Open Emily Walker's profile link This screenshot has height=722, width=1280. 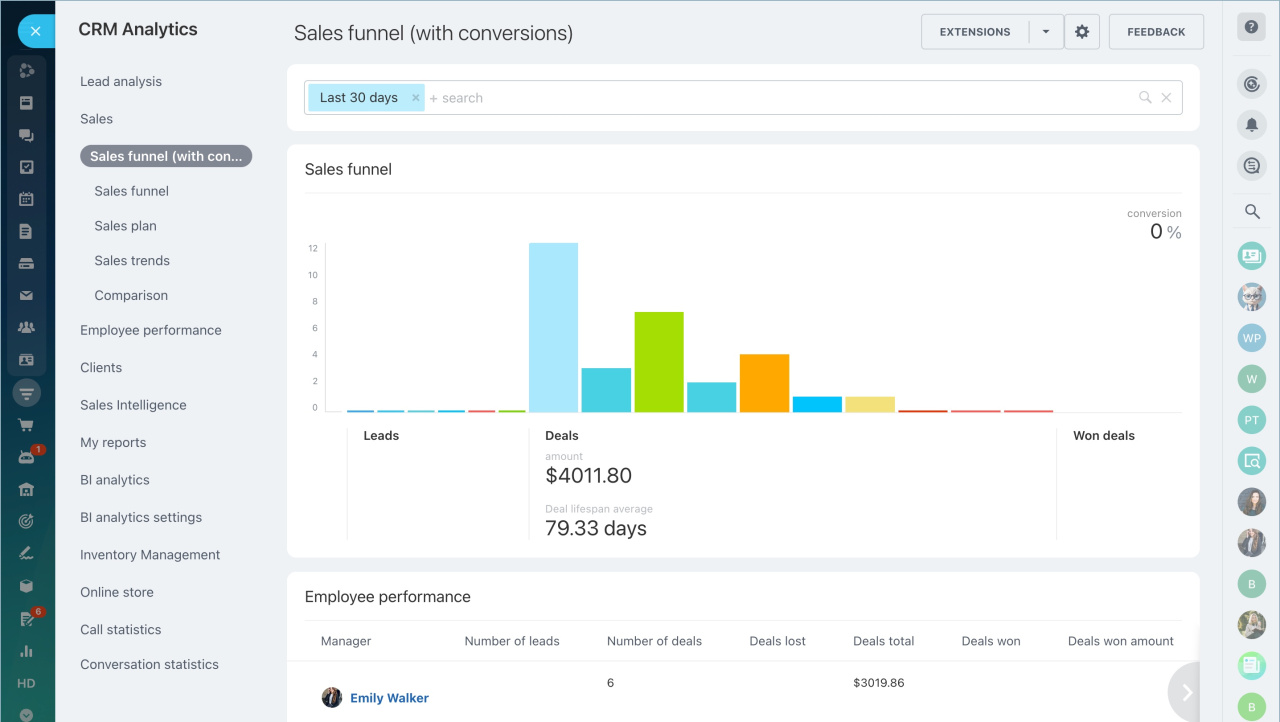coord(389,698)
